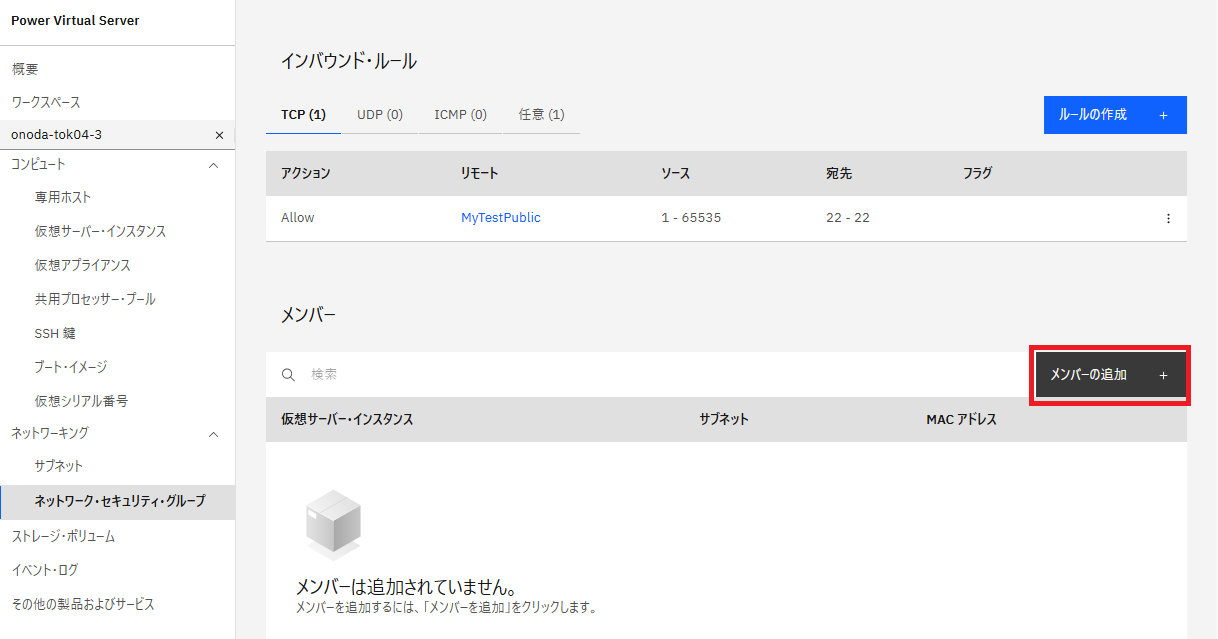Click the 1 - 65535 source cell
The width and height of the screenshot is (1218, 639).
(691, 218)
